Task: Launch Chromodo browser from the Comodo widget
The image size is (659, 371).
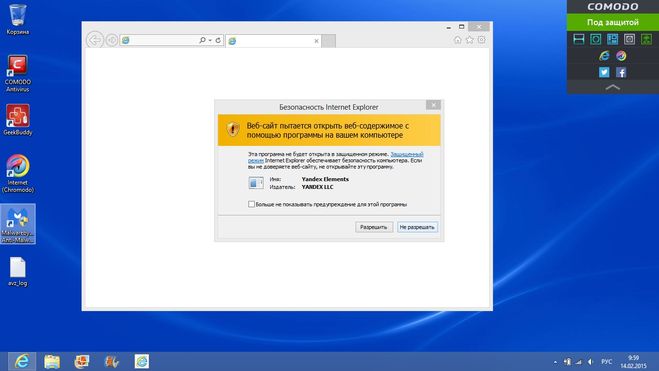Action: [621, 55]
